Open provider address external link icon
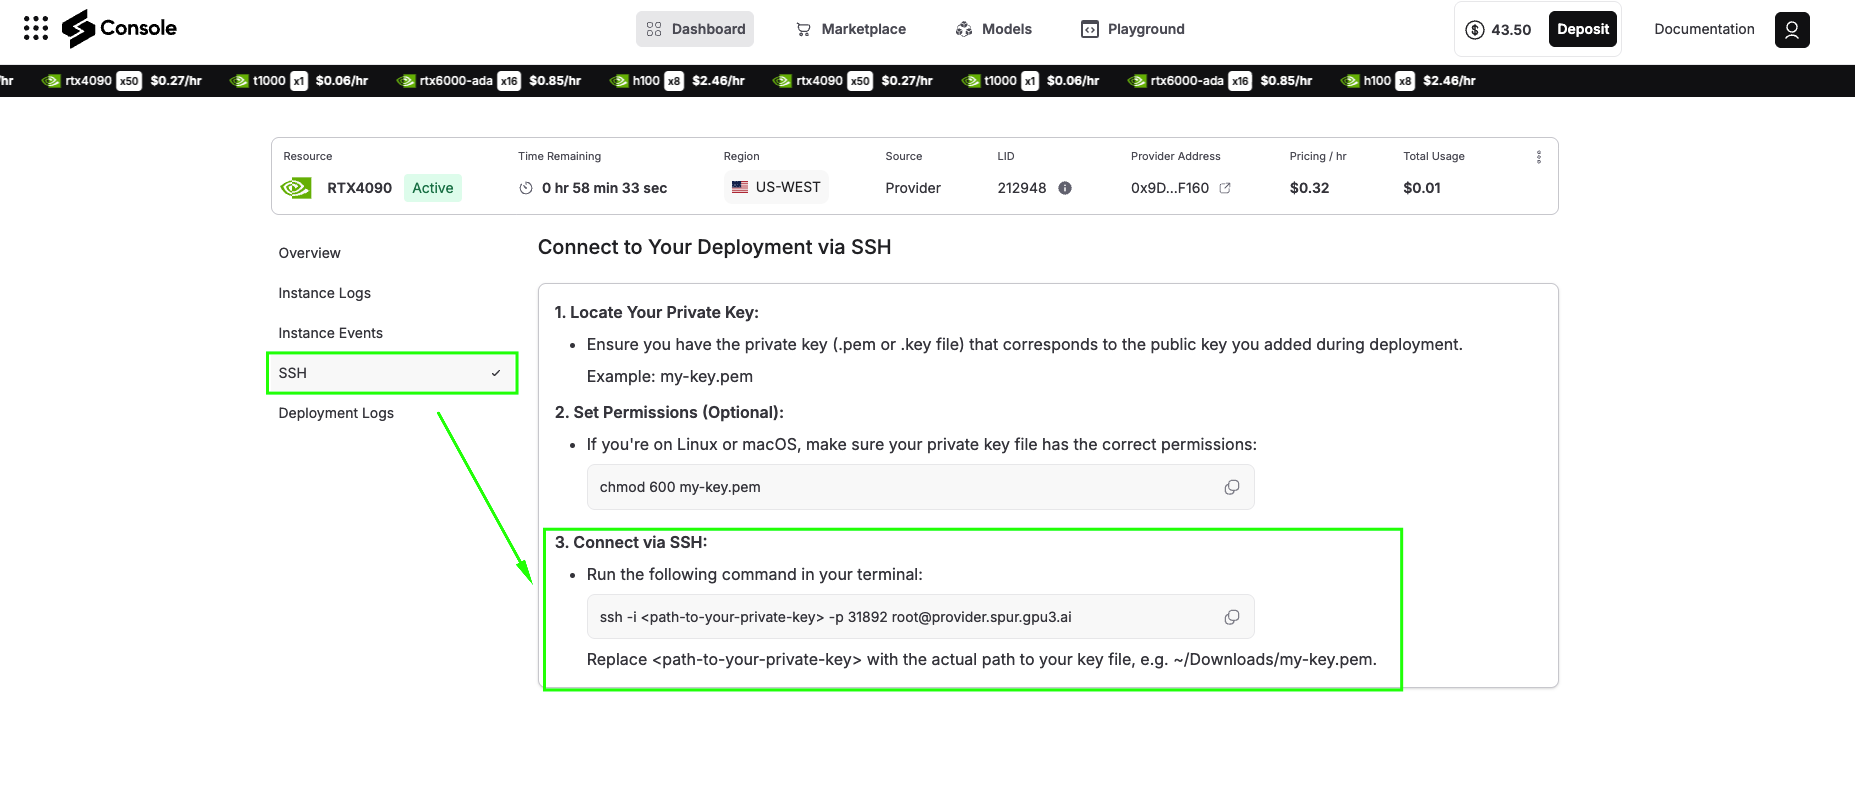The height and width of the screenshot is (802, 1855). click(1225, 188)
